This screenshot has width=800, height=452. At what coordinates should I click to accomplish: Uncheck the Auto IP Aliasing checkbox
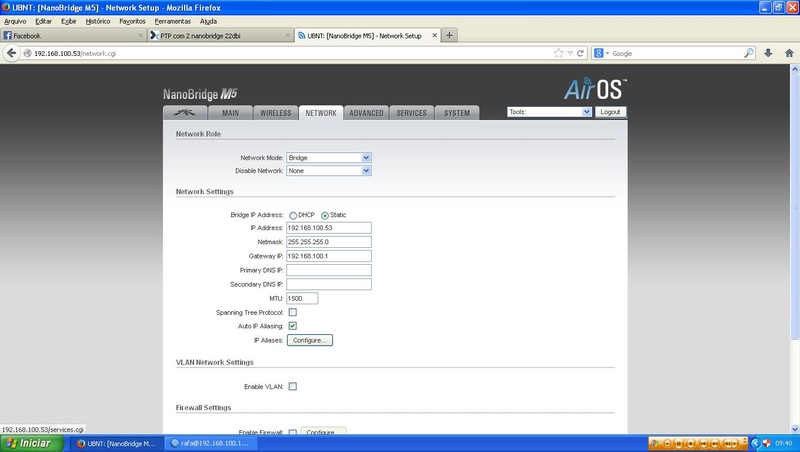(293, 326)
